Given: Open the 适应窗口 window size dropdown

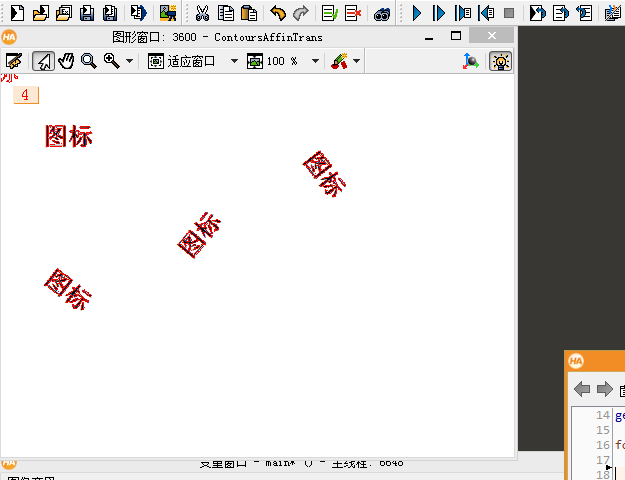Looking at the screenshot, I should click(x=234, y=61).
